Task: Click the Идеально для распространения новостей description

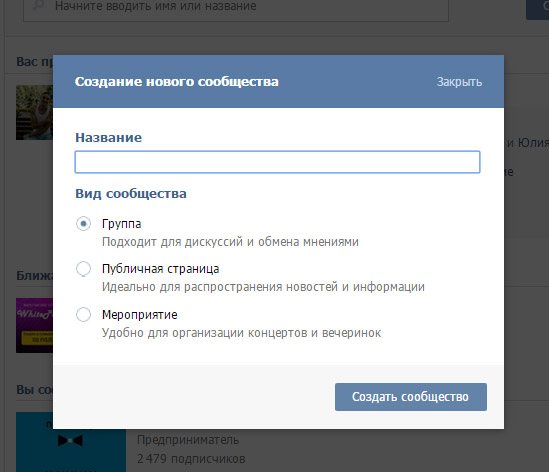Action: point(263,287)
